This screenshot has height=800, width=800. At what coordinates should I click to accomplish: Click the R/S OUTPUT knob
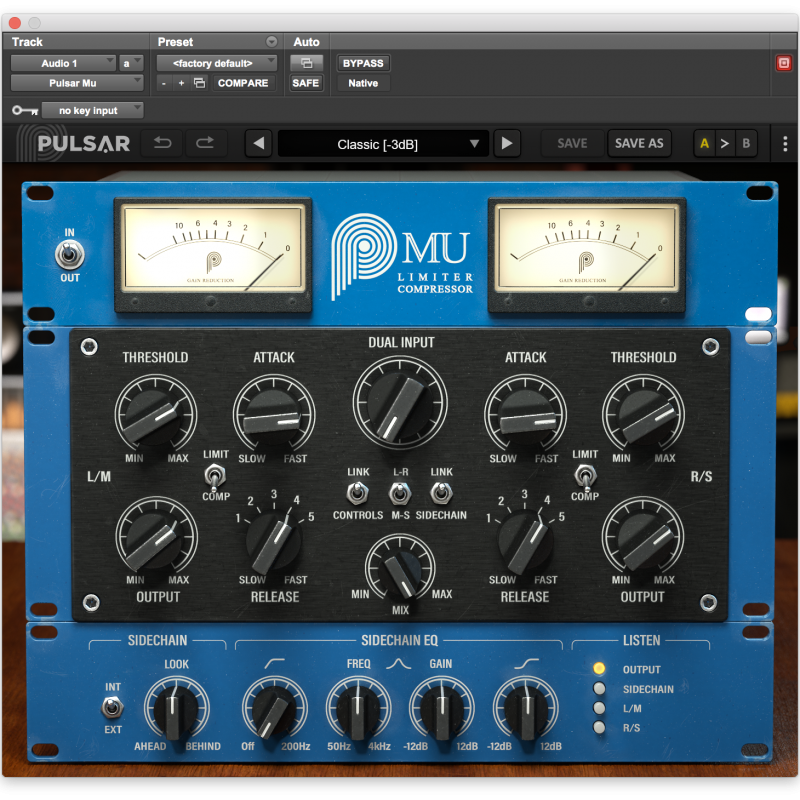(x=643, y=537)
